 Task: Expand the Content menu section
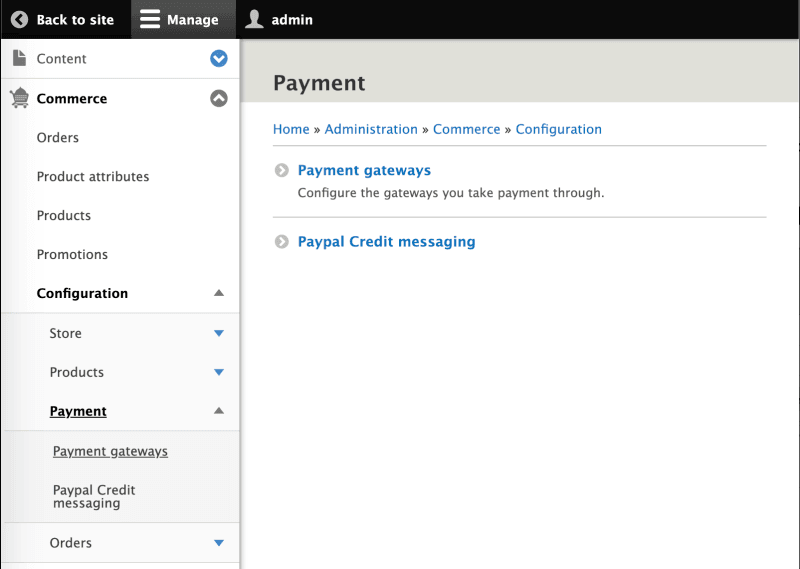tap(219, 59)
